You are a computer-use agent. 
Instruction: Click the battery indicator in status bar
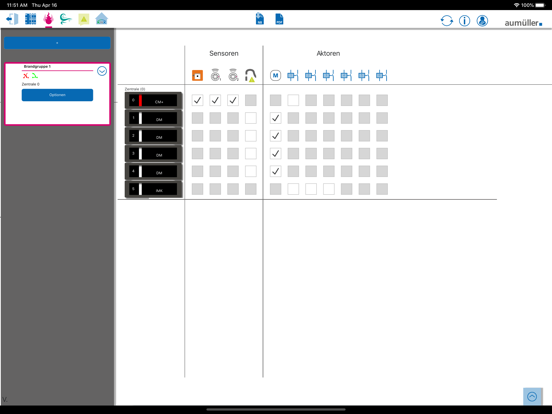540,5
